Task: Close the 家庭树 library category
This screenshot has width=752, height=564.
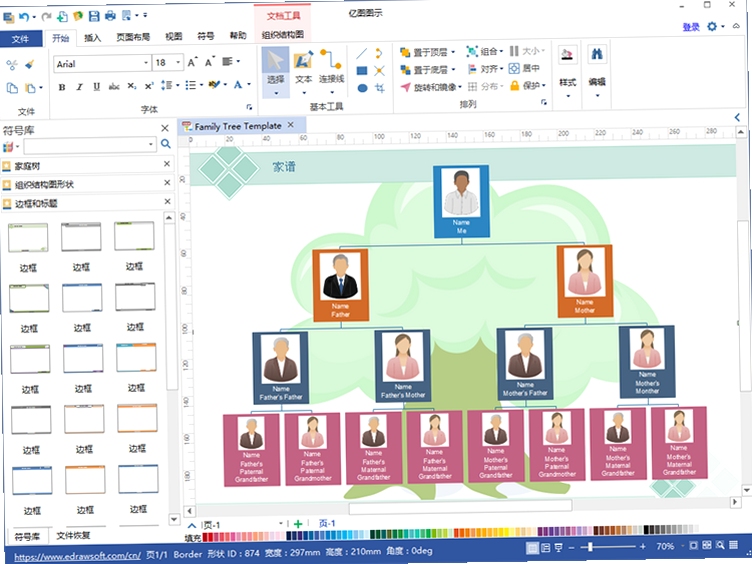Action: coord(167,164)
